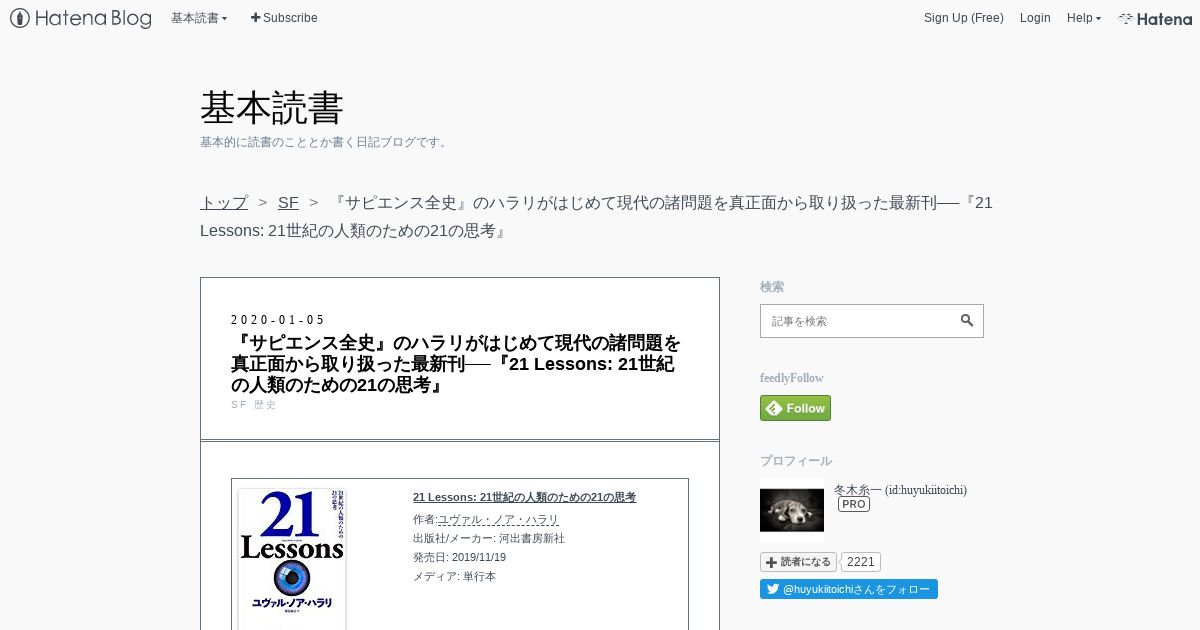
Task: Open the 2020-01-05 date link
Action: 278,320
